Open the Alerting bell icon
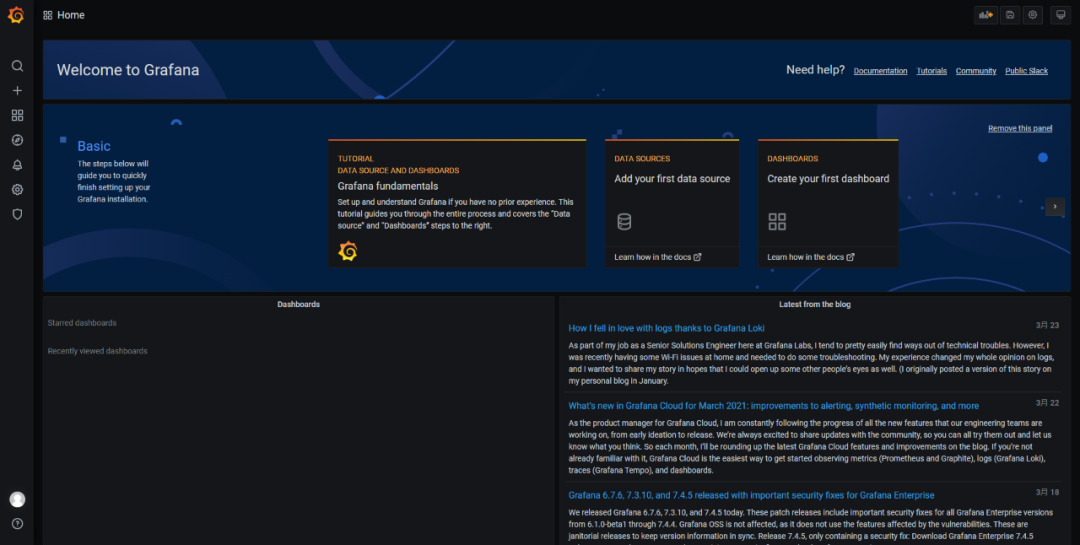 (x=17, y=165)
